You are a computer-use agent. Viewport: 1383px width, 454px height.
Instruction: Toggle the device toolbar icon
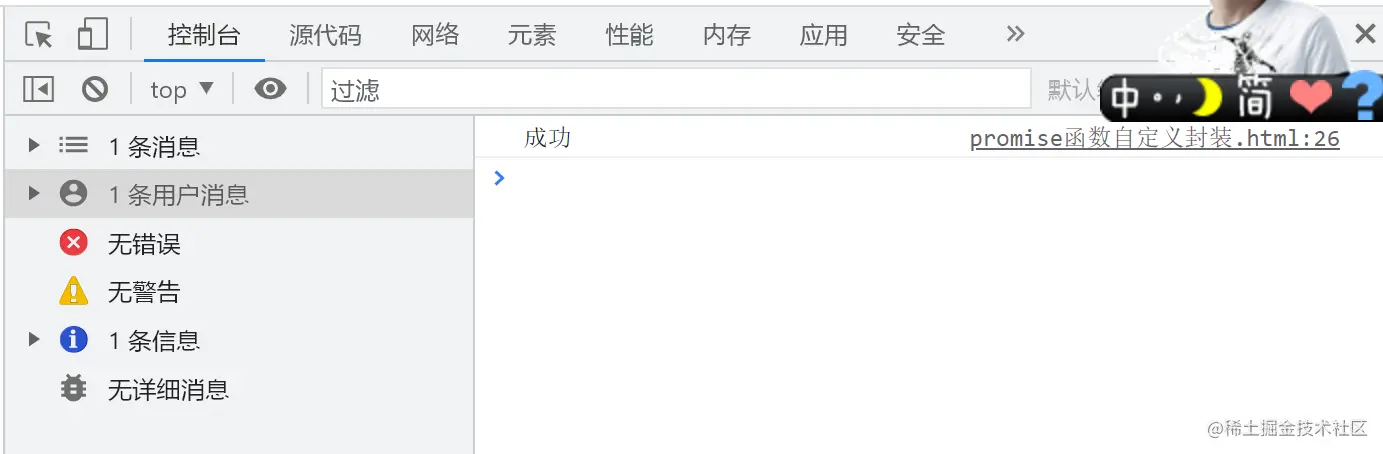point(92,35)
